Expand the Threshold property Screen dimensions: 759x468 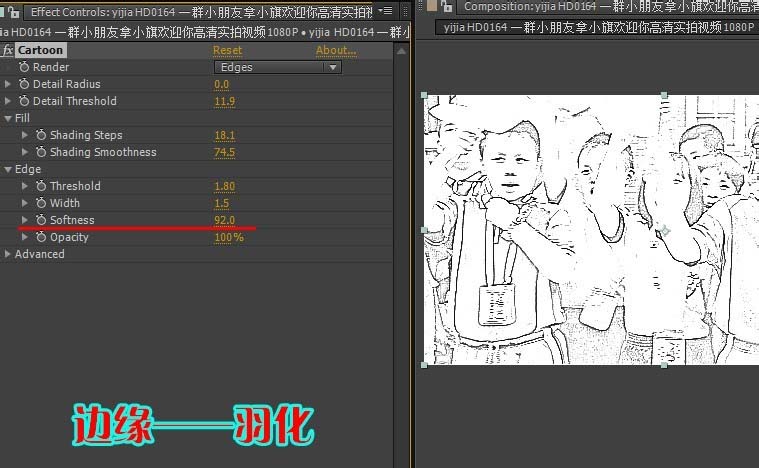click(25, 185)
